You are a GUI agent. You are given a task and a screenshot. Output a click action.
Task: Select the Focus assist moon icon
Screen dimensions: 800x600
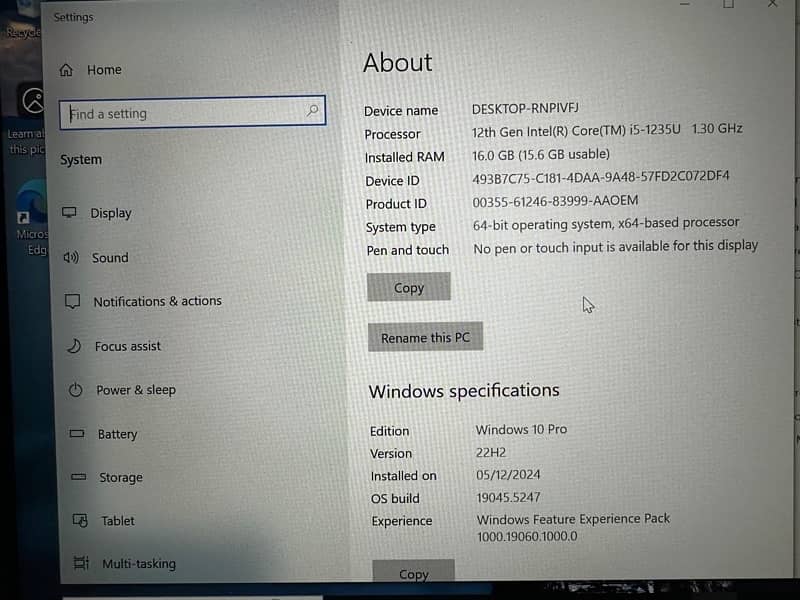[x=73, y=346]
